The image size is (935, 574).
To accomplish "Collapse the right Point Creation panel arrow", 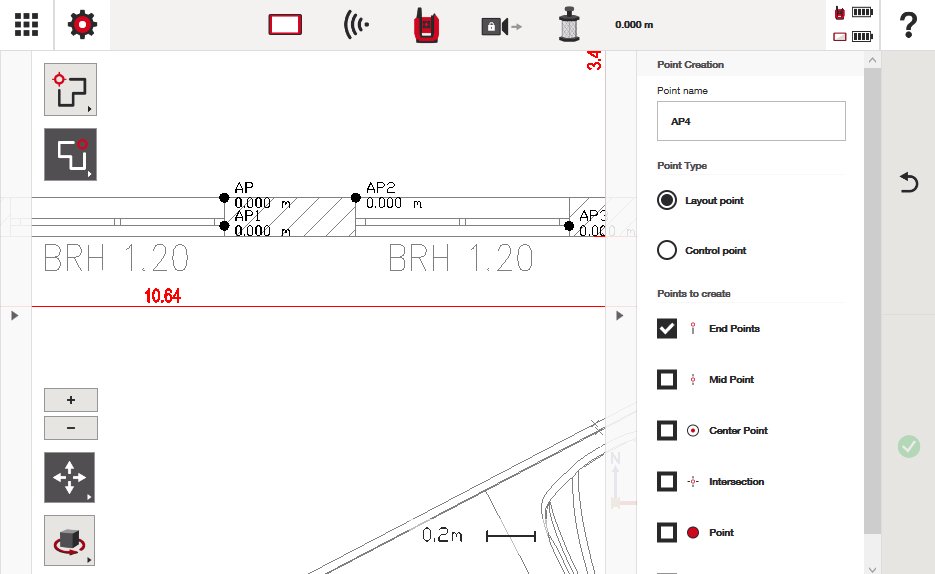I will (619, 316).
